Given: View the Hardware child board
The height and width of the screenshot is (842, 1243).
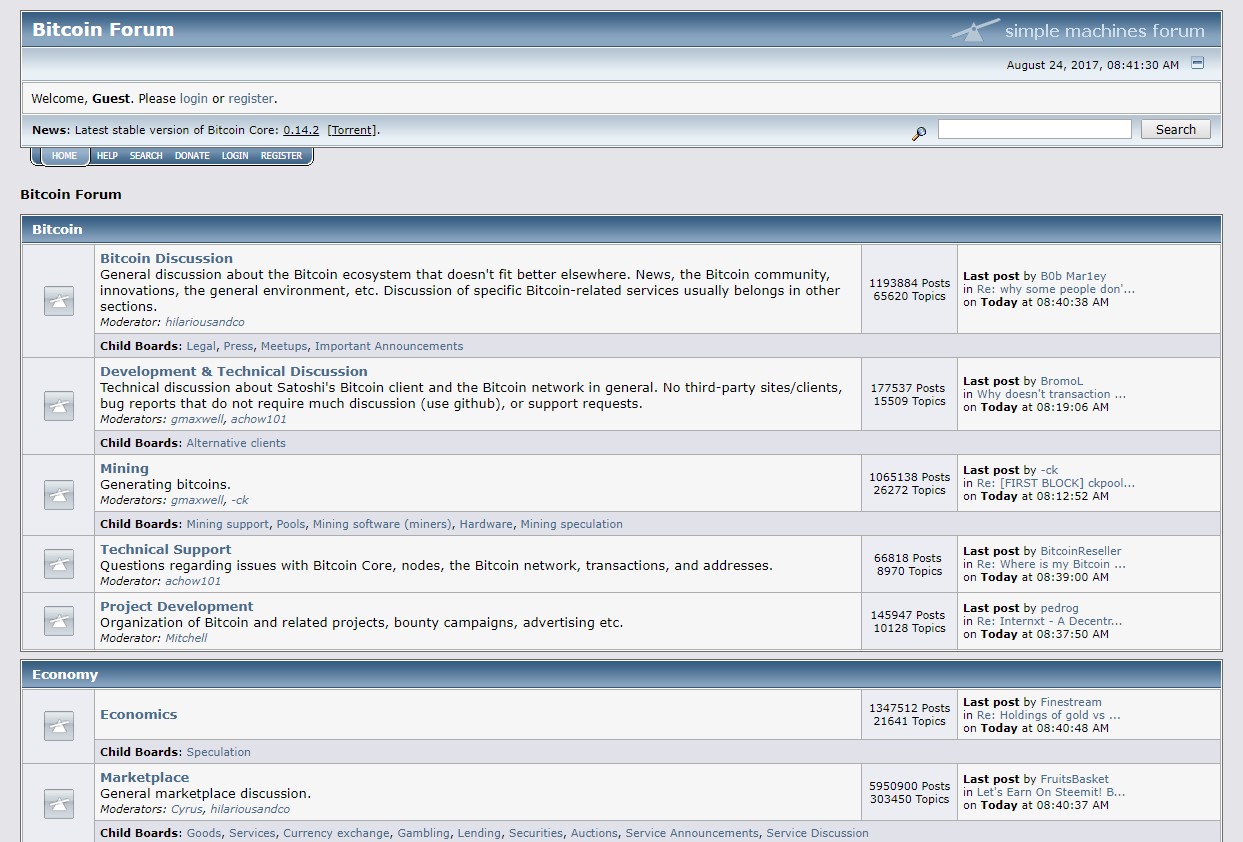Looking at the screenshot, I should 486,524.
